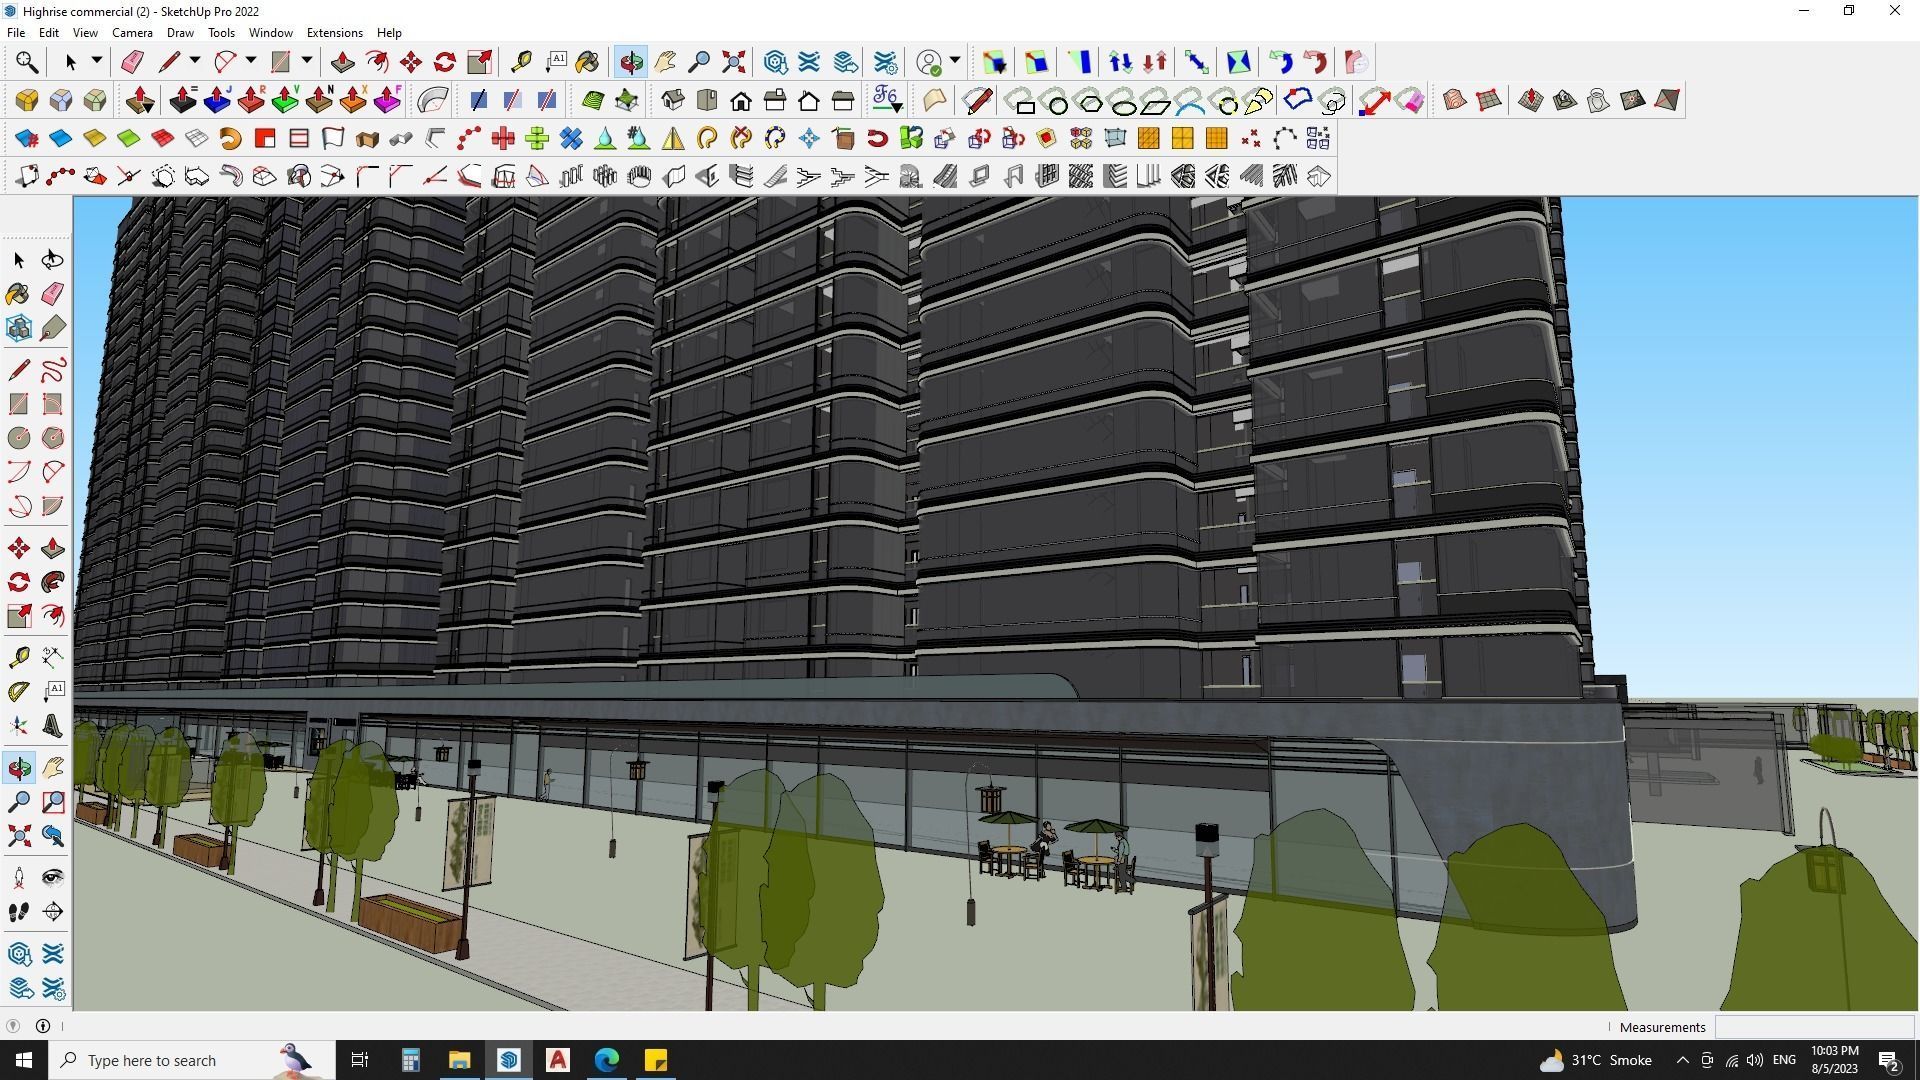
Task: Click the solid black house style icon
Action: 741,100
